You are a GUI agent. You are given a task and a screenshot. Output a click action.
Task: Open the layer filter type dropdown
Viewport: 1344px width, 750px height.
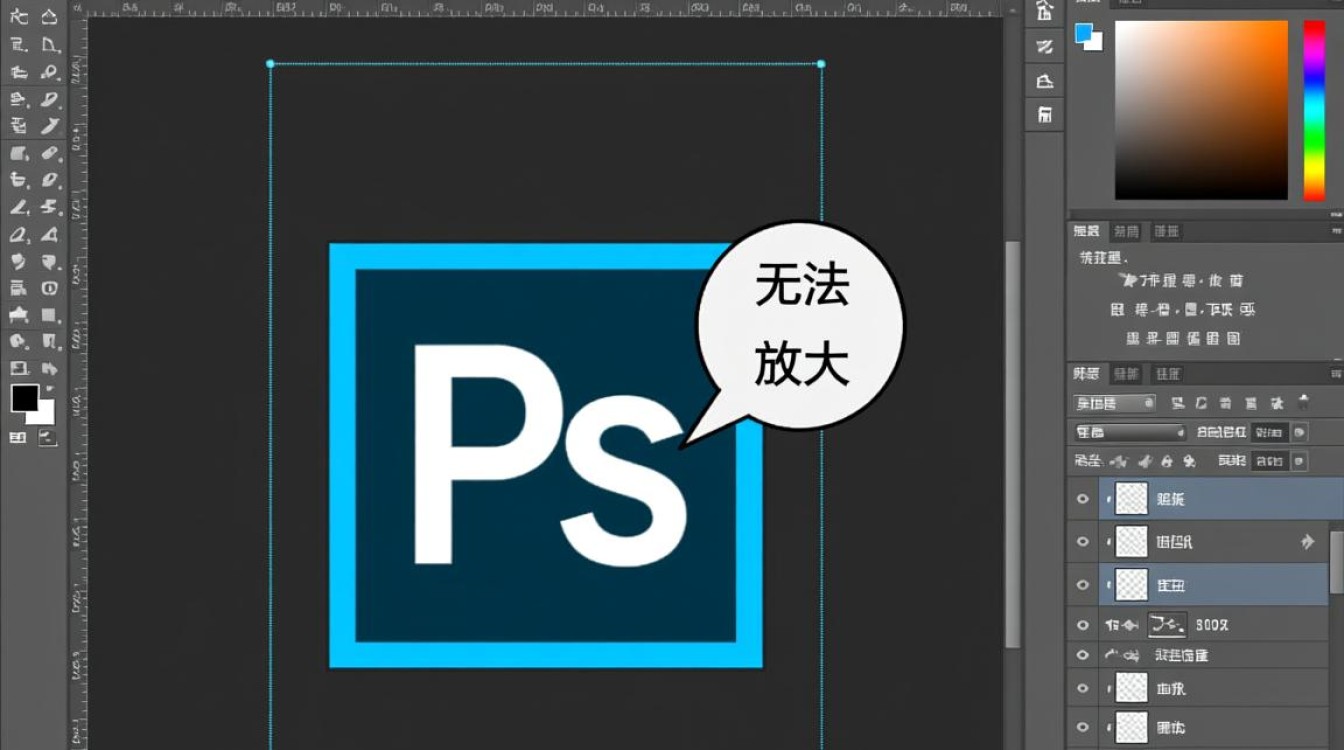[x=1114, y=403]
